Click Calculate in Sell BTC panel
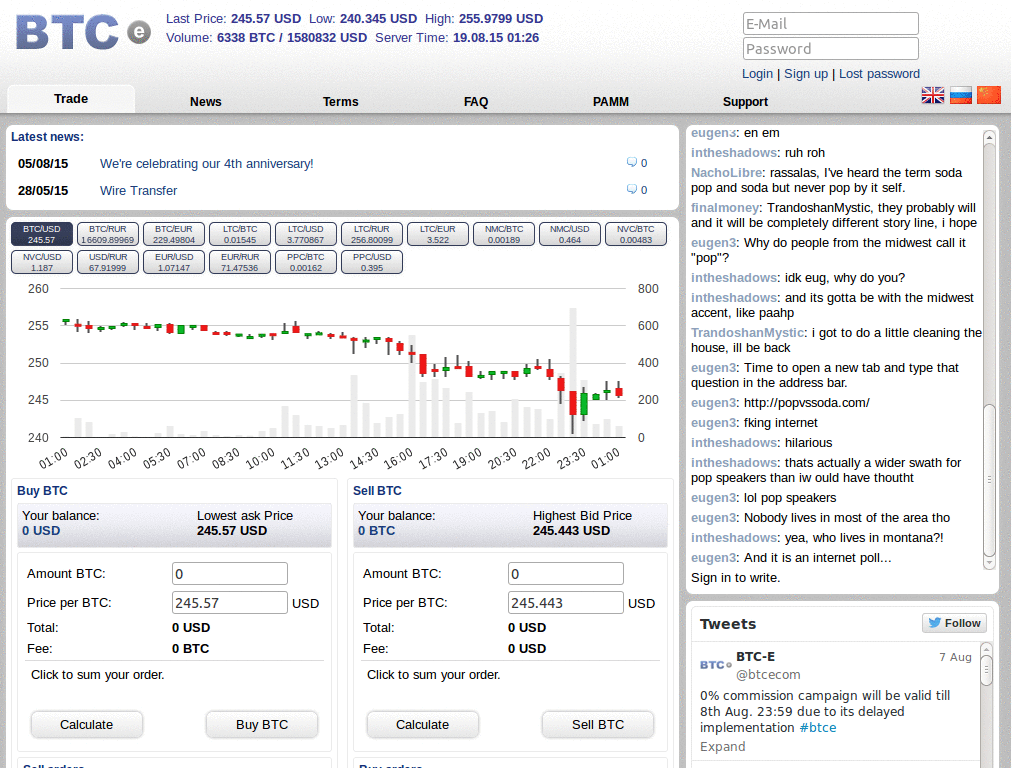 click(423, 725)
